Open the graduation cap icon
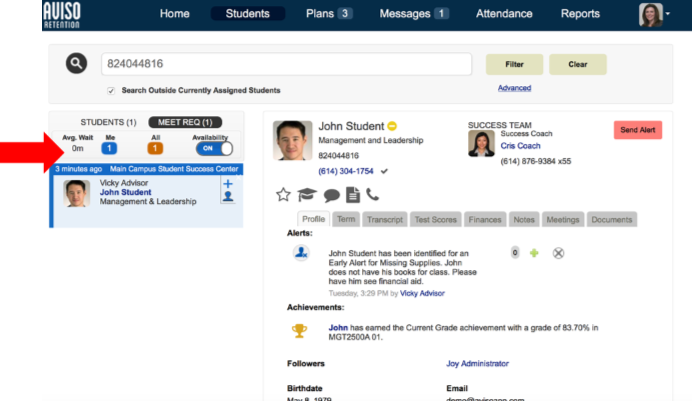693x401 pixels. pyautogui.click(x=307, y=195)
